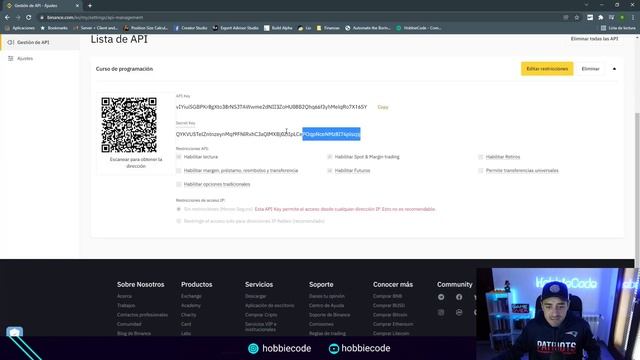Viewport: 640px width, 360px height.
Task: Reload the page with refresh icon
Action: coord(29,18)
